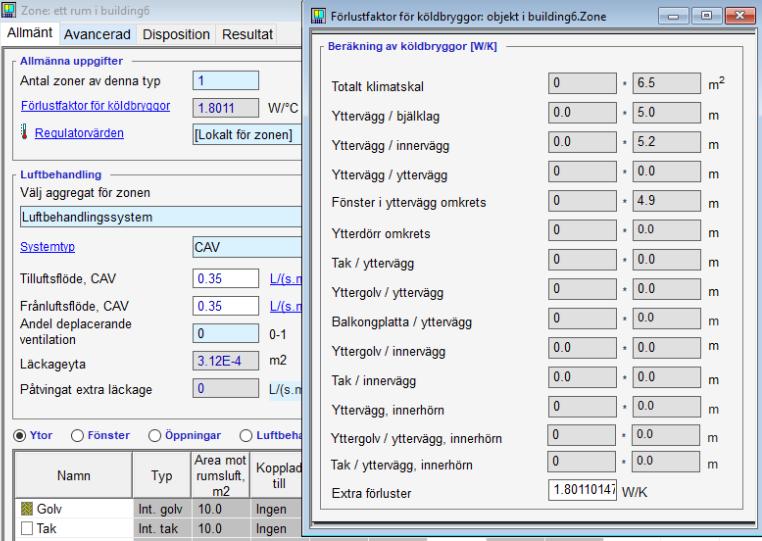This screenshot has width=762, height=541.
Task: Open the Luftbehandlingssystem aggregate dropdown
Action: 160,217
